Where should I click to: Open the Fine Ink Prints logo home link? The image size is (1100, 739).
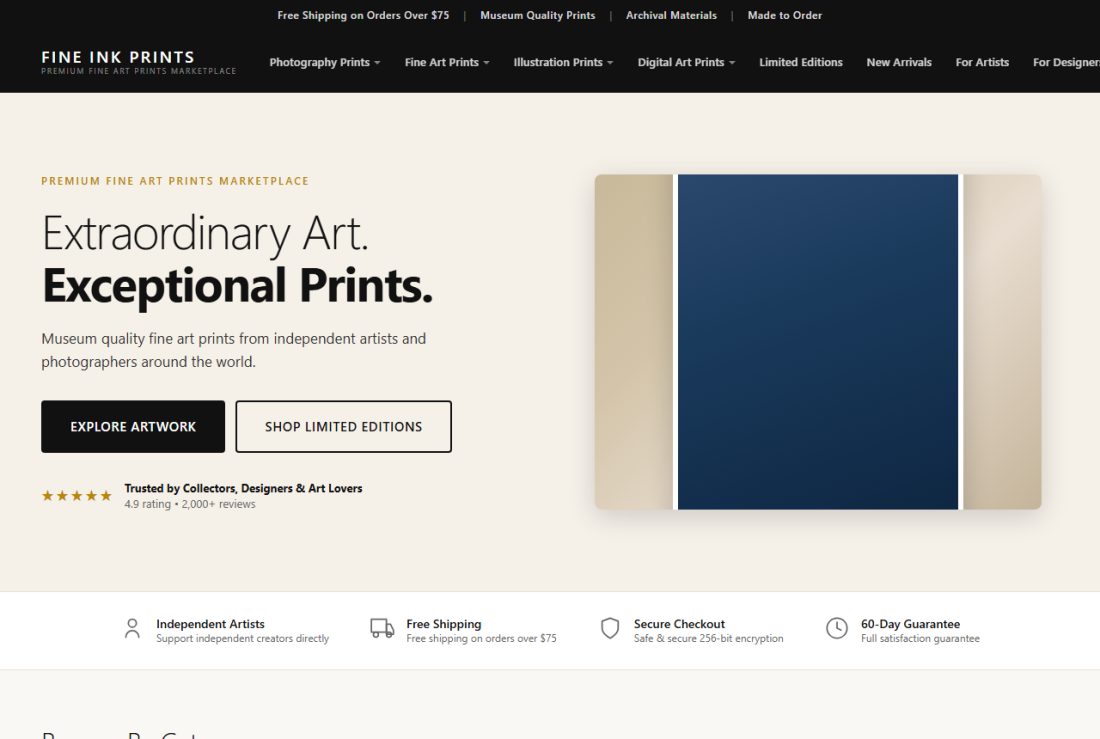coord(138,62)
